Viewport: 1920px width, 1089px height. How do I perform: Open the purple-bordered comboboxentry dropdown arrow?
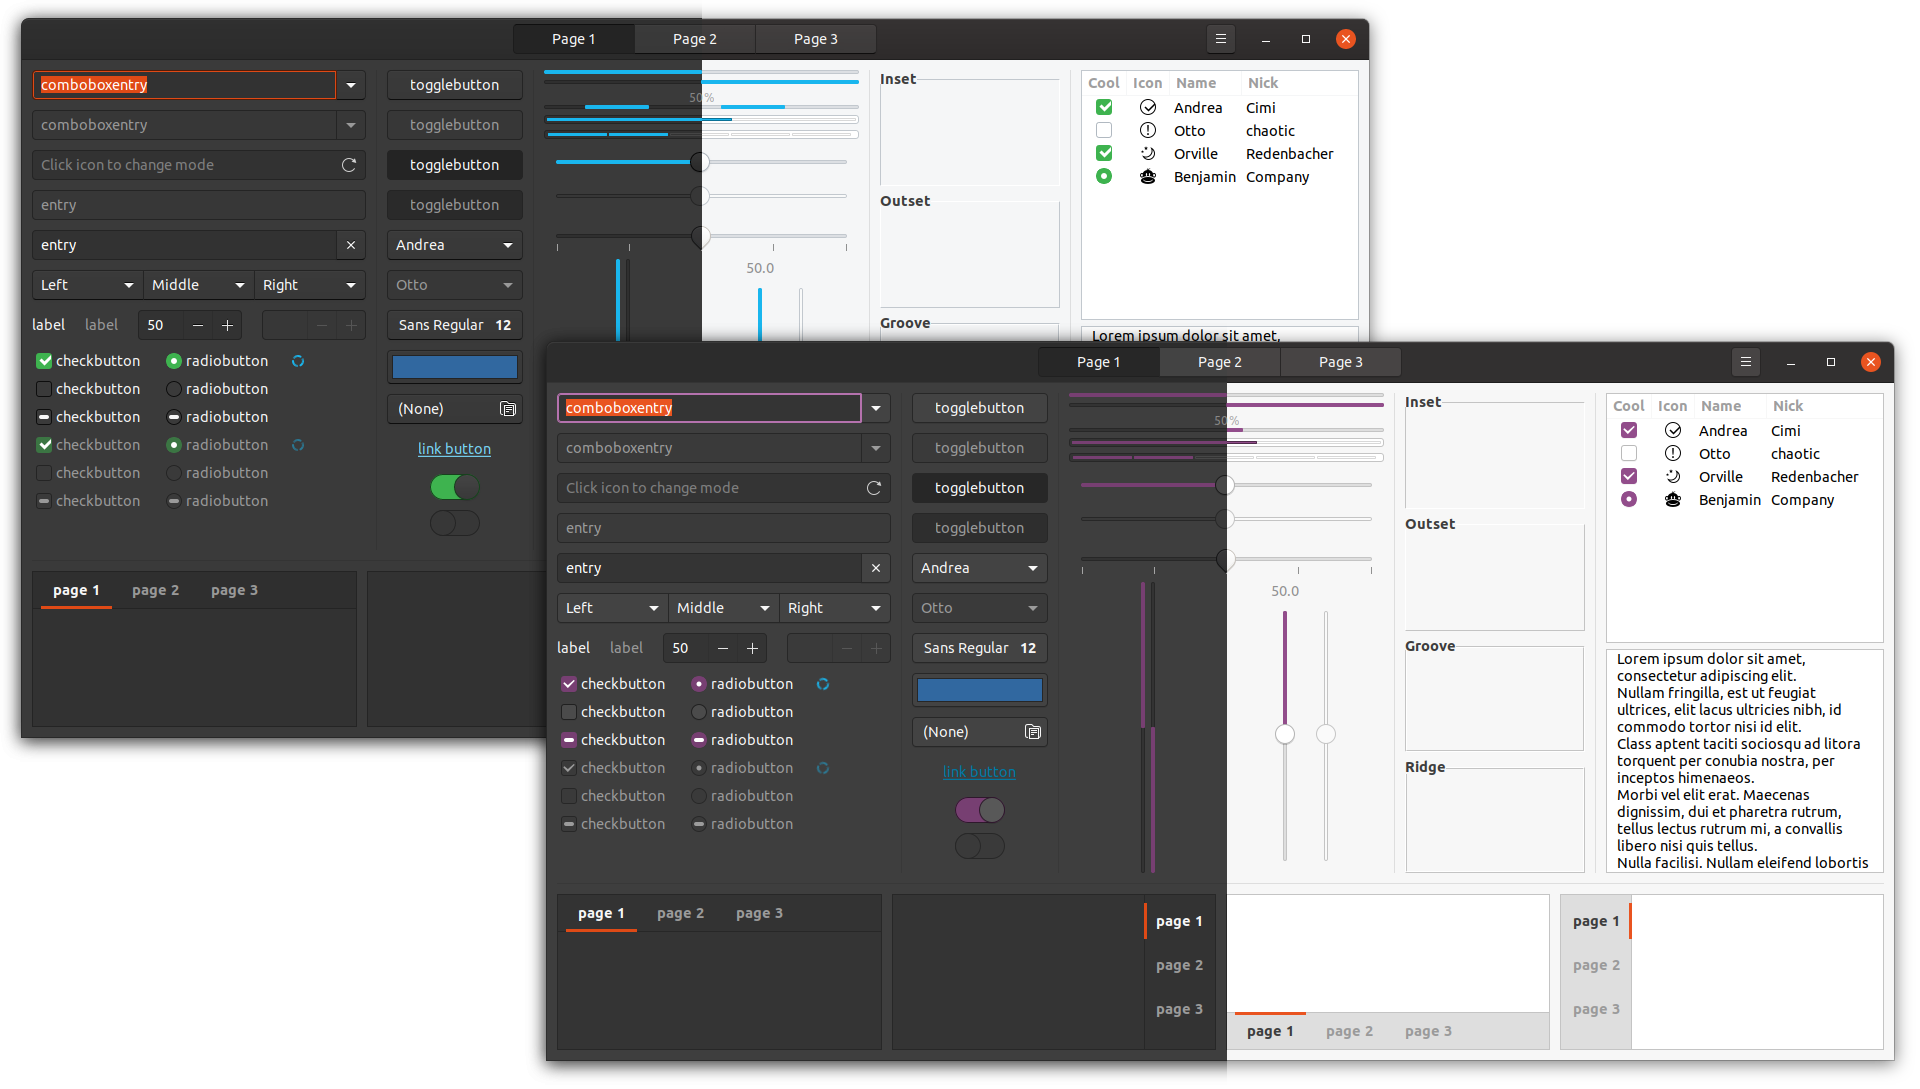tap(876, 408)
